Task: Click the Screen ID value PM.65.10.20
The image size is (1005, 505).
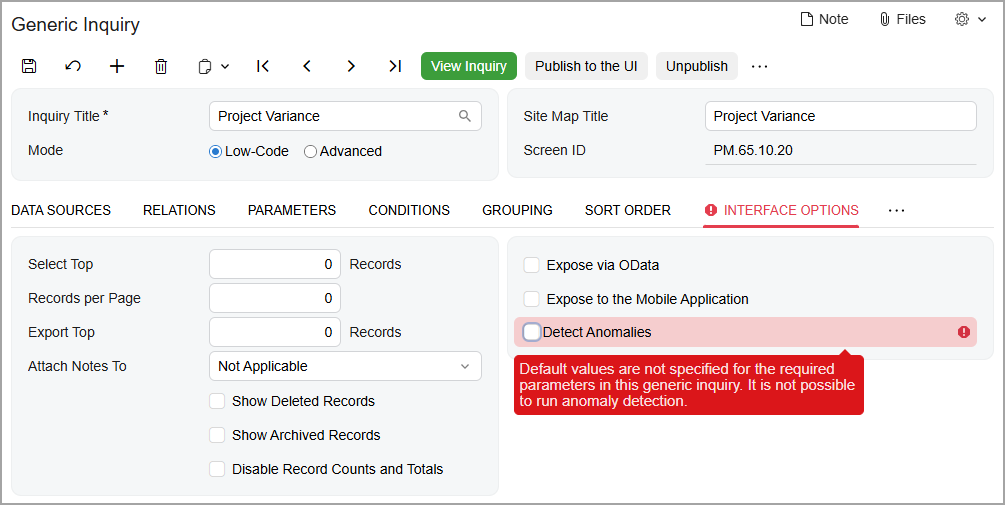Action: tap(753, 150)
